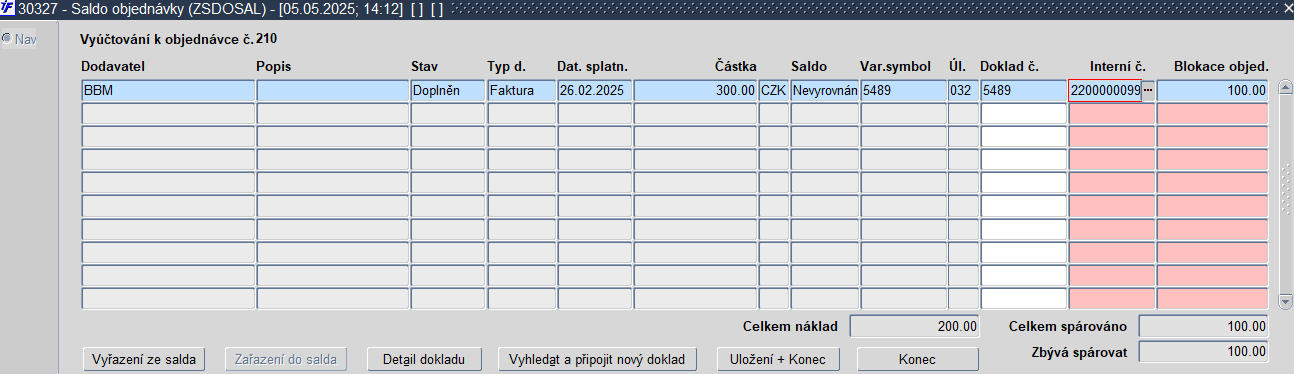
Task: Open Detail dokladu
Action: (425, 359)
